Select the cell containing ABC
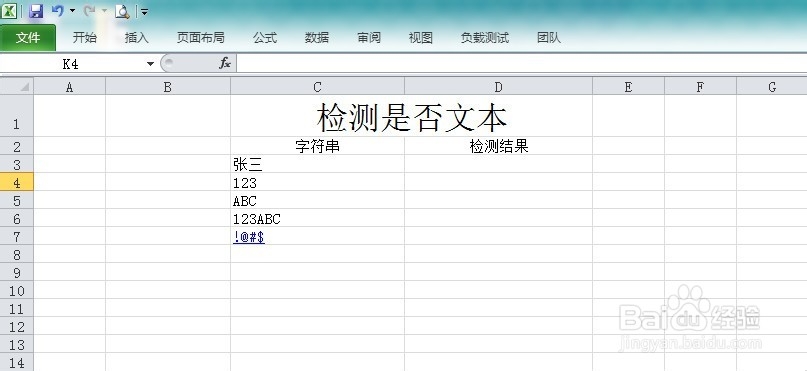The width and height of the screenshot is (807, 371). [x=317, y=200]
